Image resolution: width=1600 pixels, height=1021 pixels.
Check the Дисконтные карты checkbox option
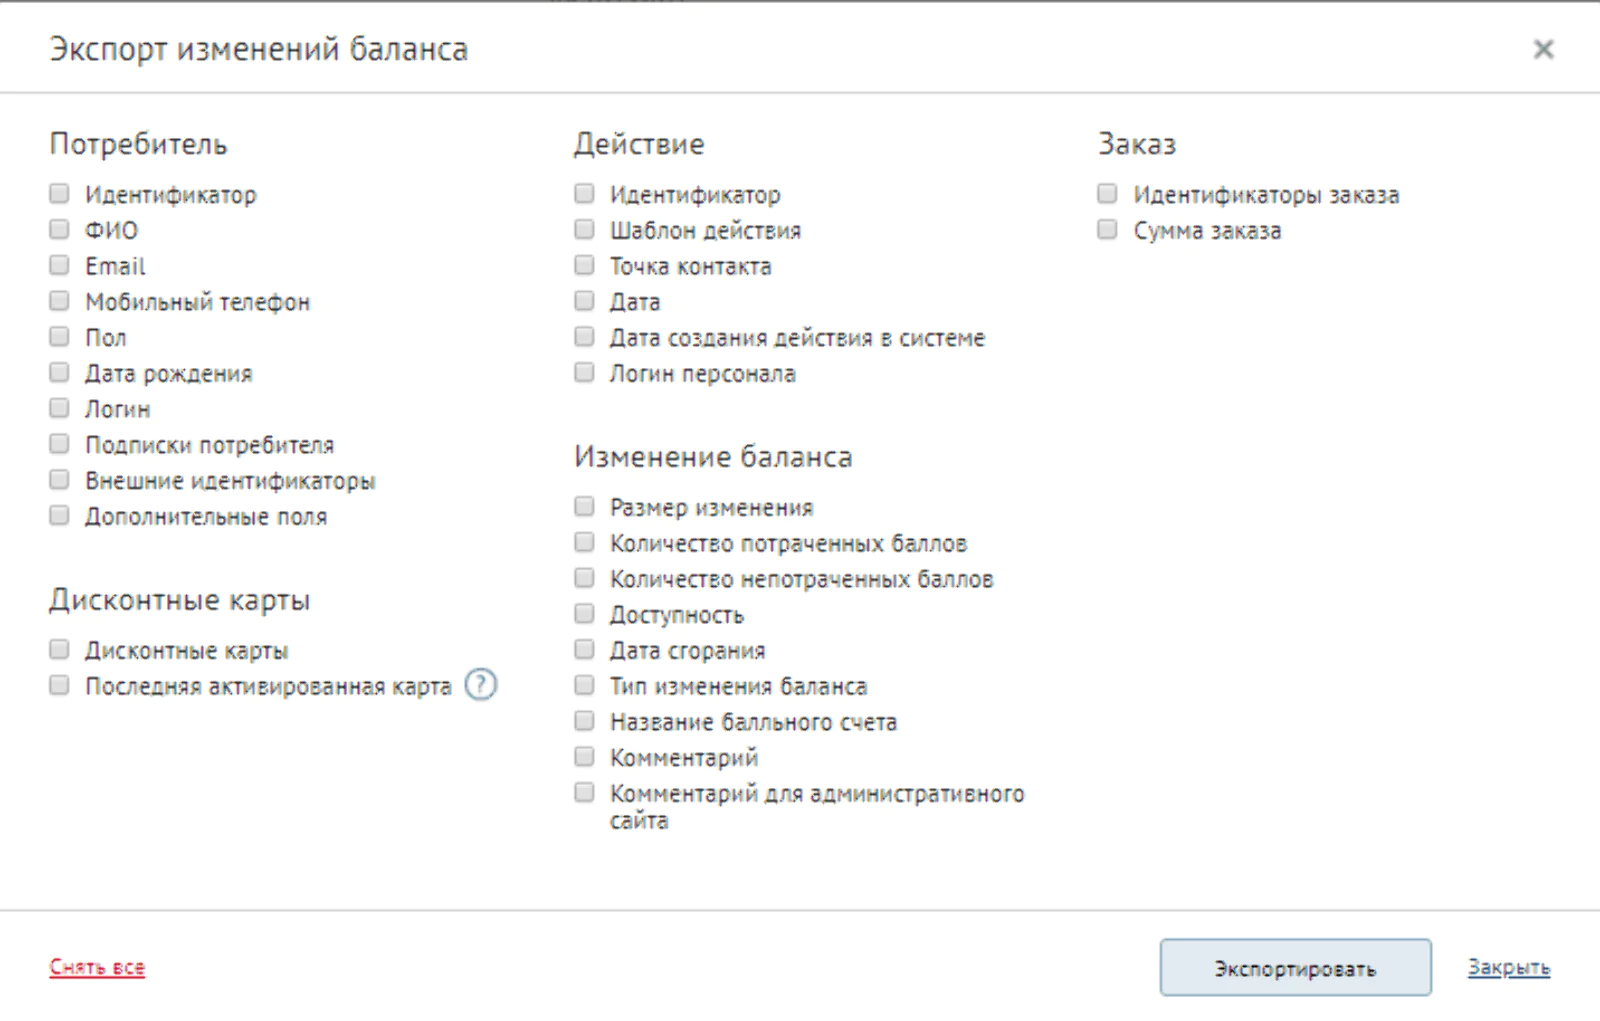[x=60, y=649]
